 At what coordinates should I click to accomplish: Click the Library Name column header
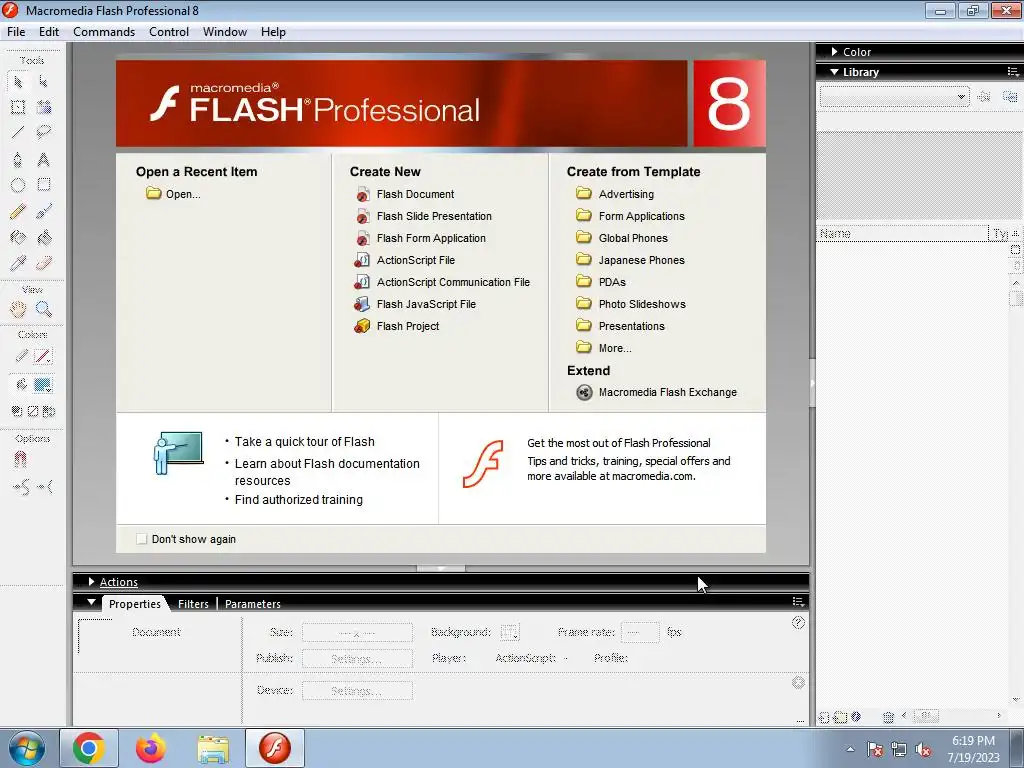903,234
